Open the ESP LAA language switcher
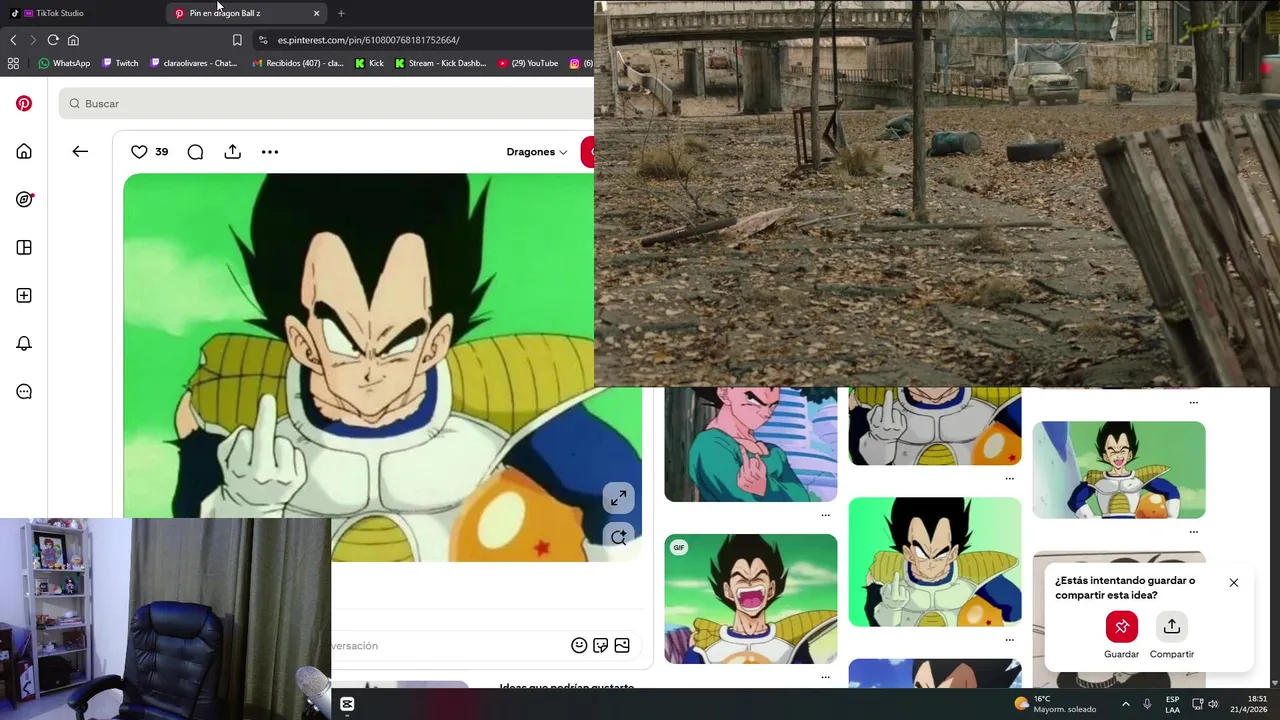The width and height of the screenshot is (1280, 720). point(1173,704)
